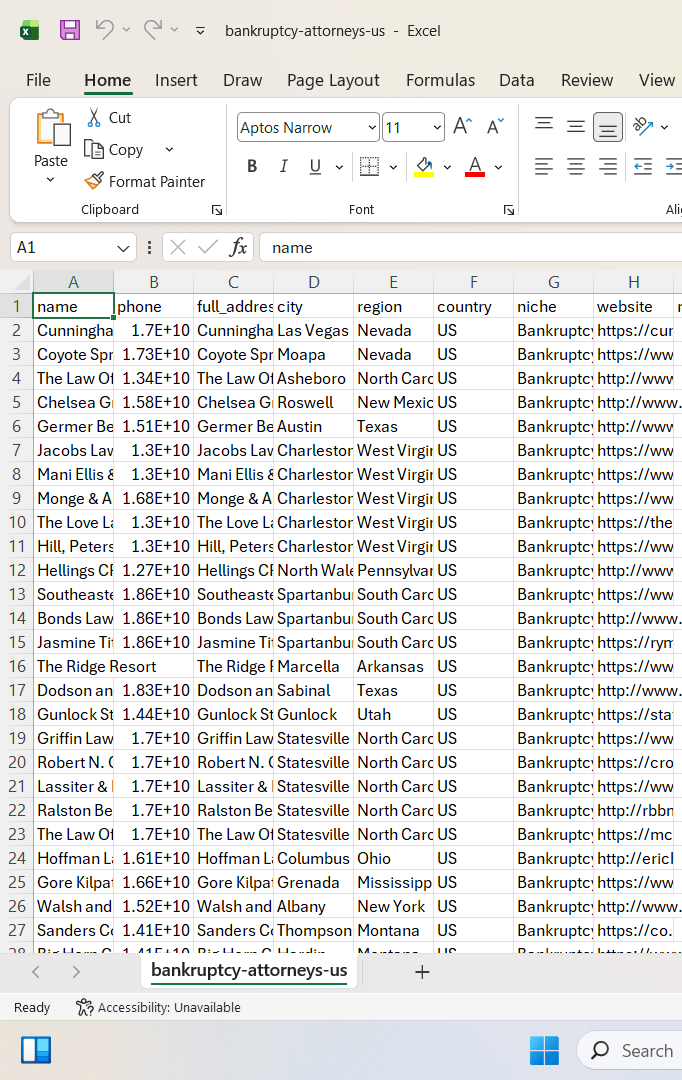
Task: Switch to the Draw tab
Action: point(242,80)
